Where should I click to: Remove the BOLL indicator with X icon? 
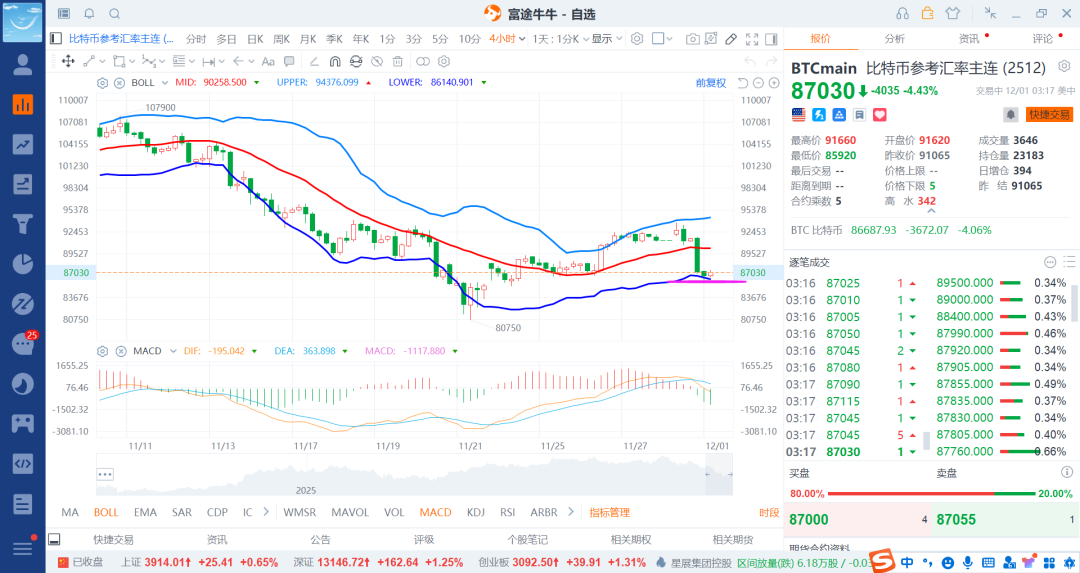(119, 83)
